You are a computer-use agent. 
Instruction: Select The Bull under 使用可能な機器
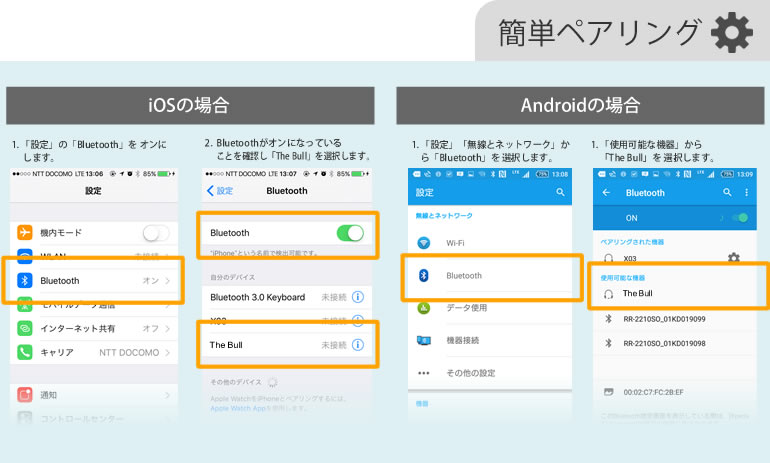click(675, 293)
